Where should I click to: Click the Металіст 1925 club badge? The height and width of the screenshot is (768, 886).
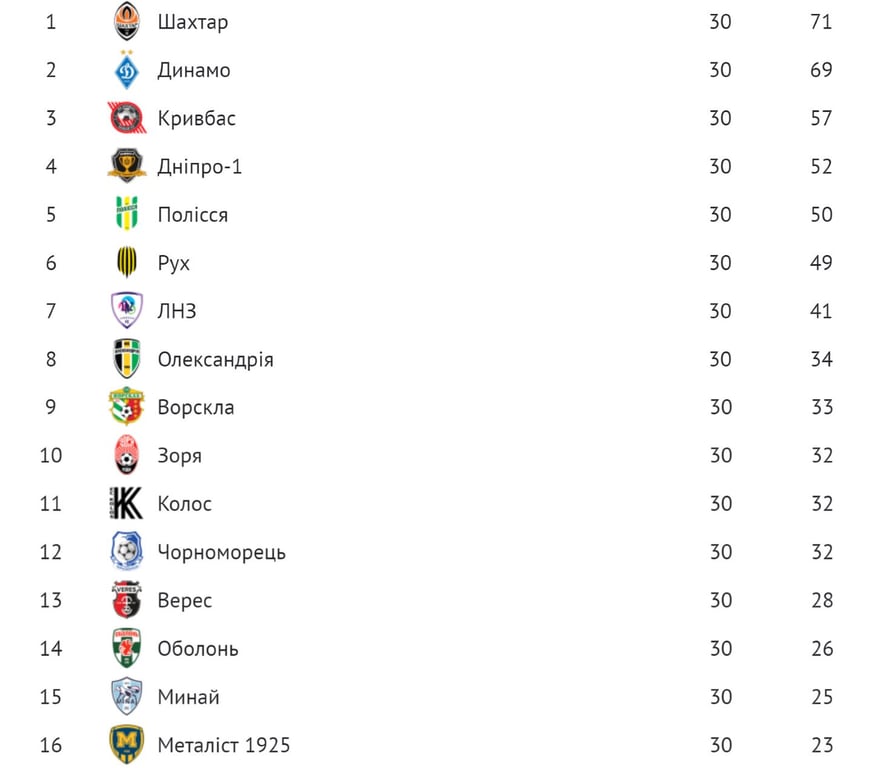click(127, 745)
